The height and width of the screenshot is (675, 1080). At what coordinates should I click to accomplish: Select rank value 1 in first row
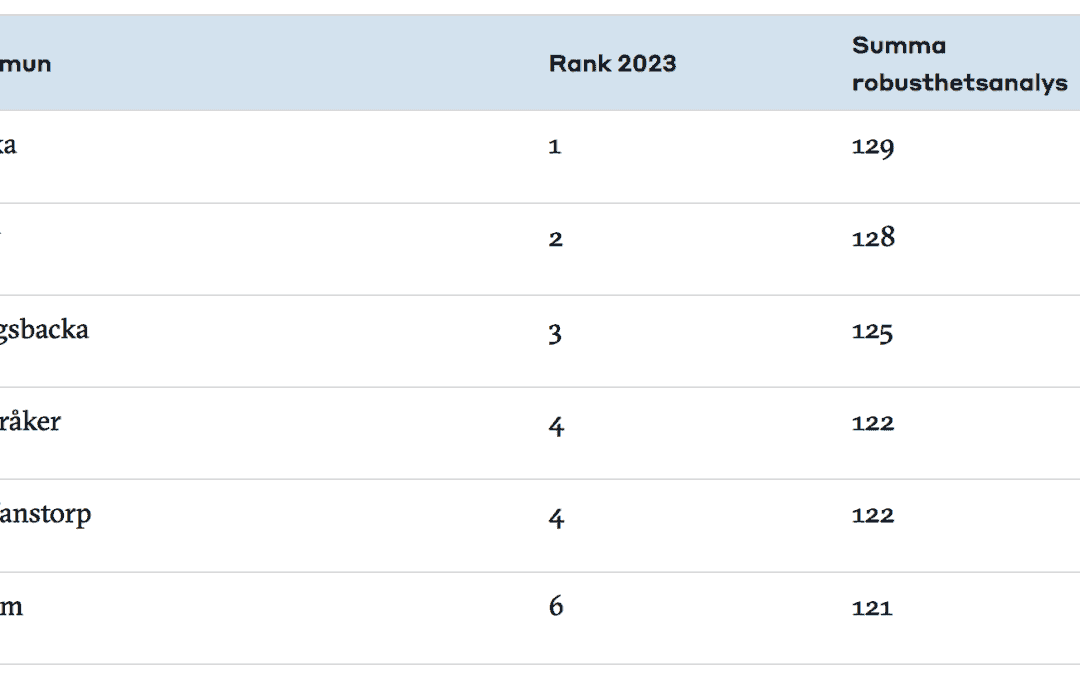point(555,146)
